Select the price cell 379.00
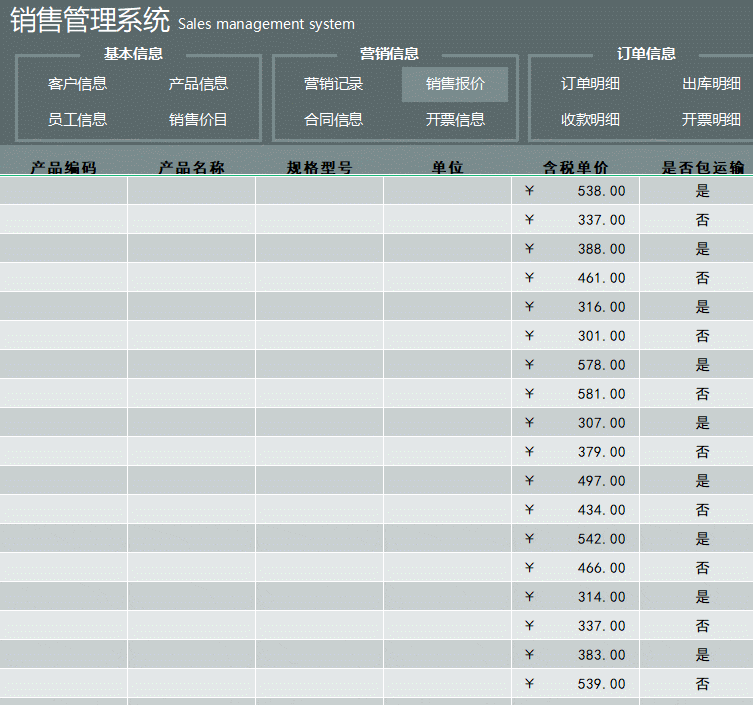The width and height of the screenshot is (753, 705). point(575,451)
